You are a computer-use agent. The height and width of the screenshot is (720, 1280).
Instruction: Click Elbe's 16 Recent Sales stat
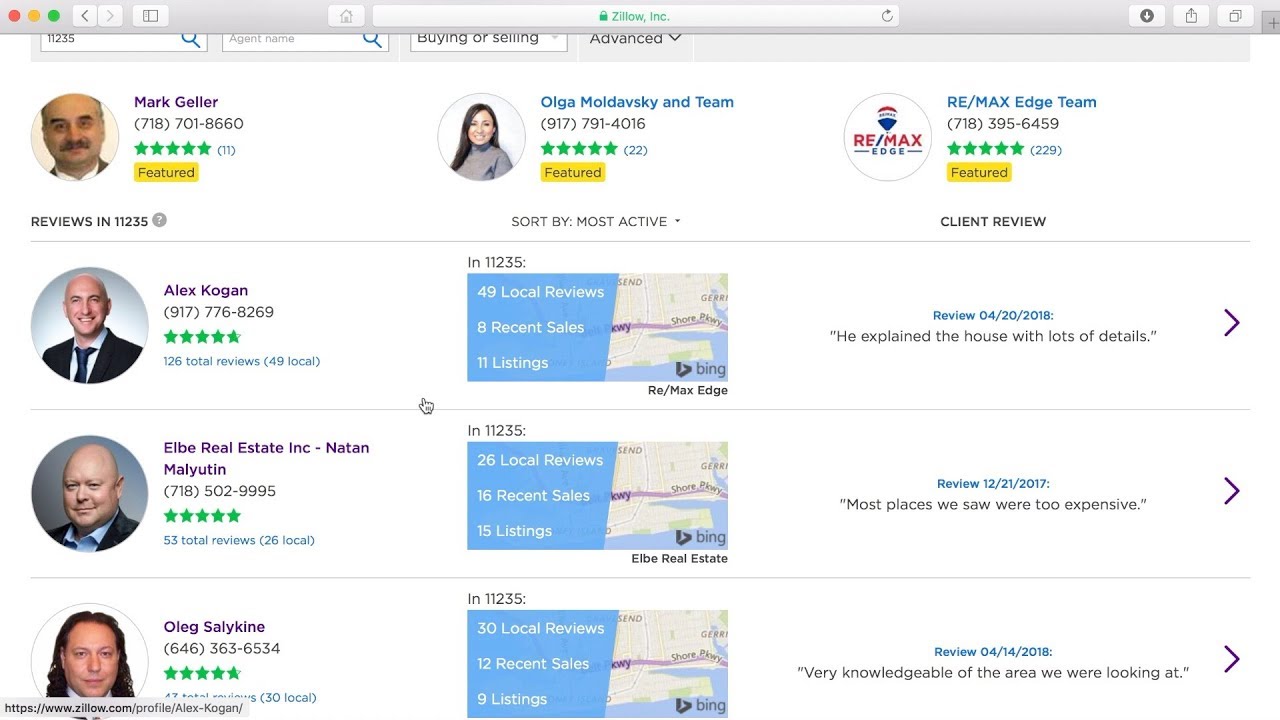coord(534,495)
